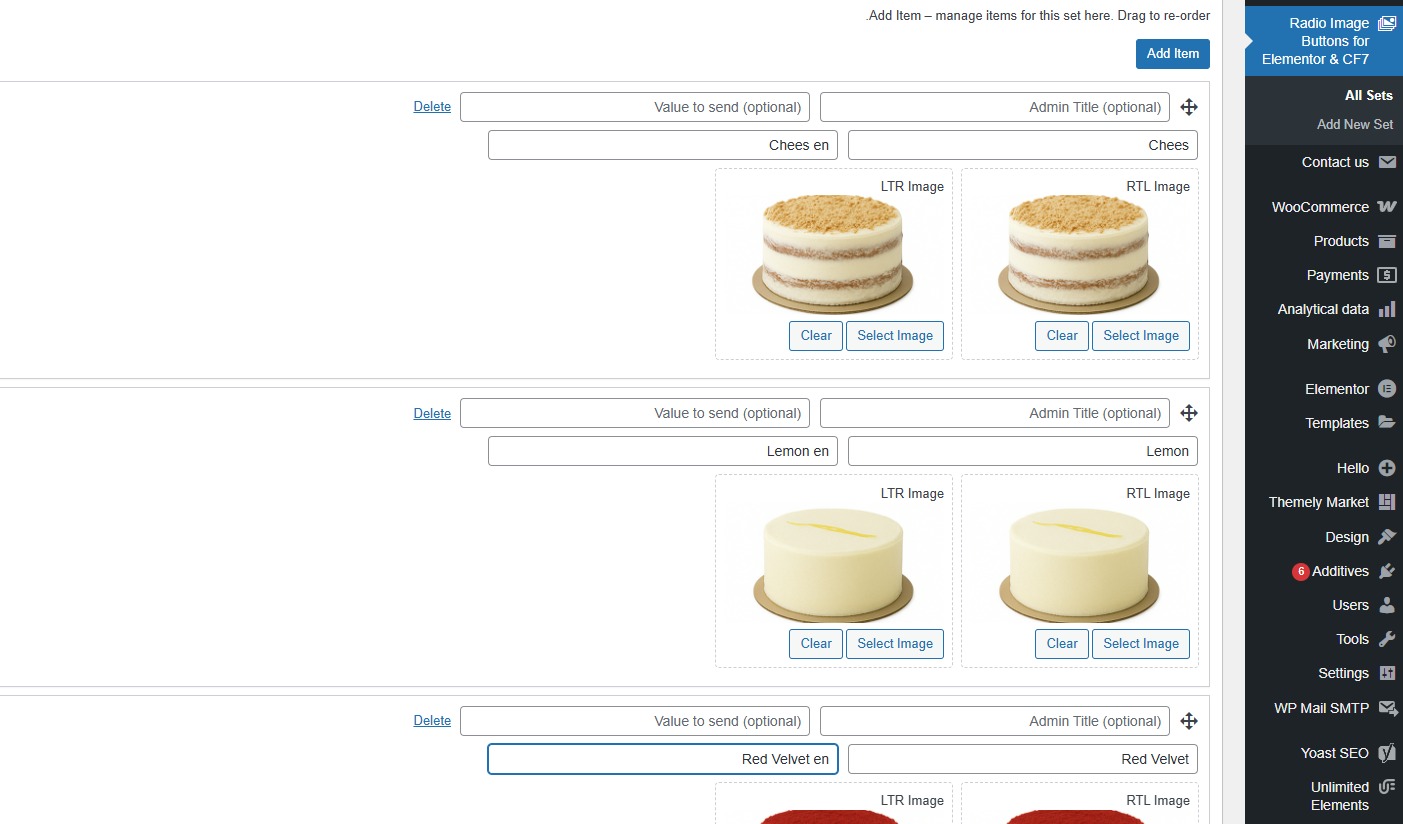The image size is (1403, 824).
Task: Open the Marketing megaphone icon
Action: [x=1387, y=344]
